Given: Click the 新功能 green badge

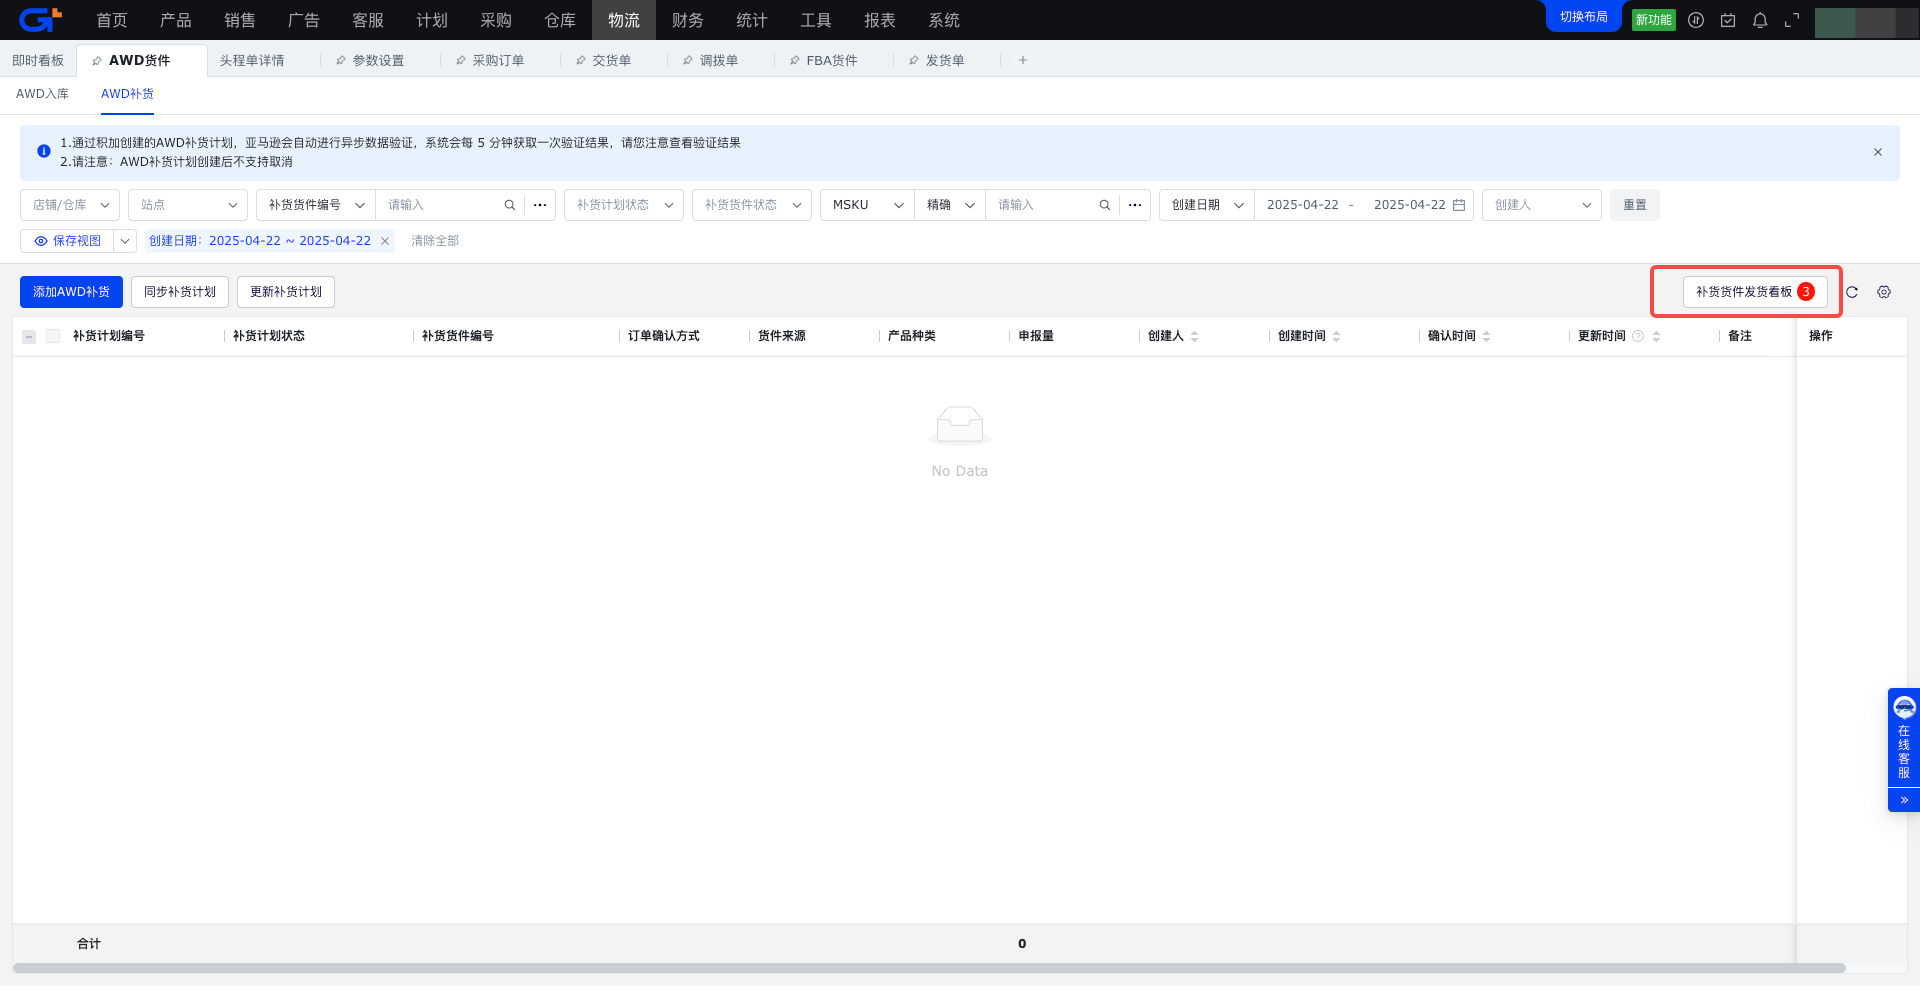Looking at the screenshot, I should [x=1654, y=20].
